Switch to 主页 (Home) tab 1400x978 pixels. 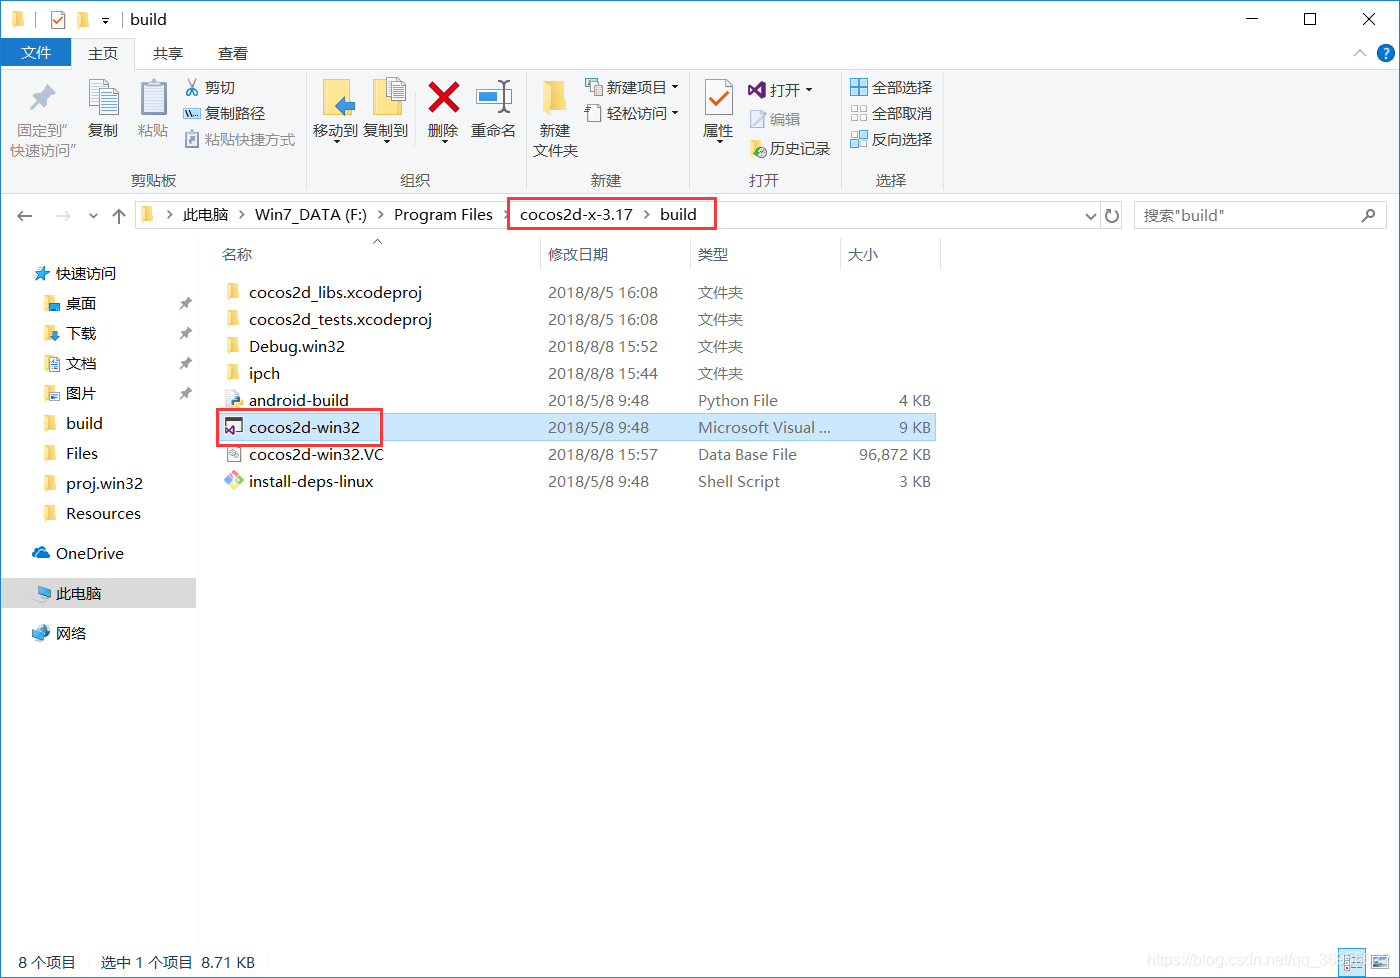[103, 53]
